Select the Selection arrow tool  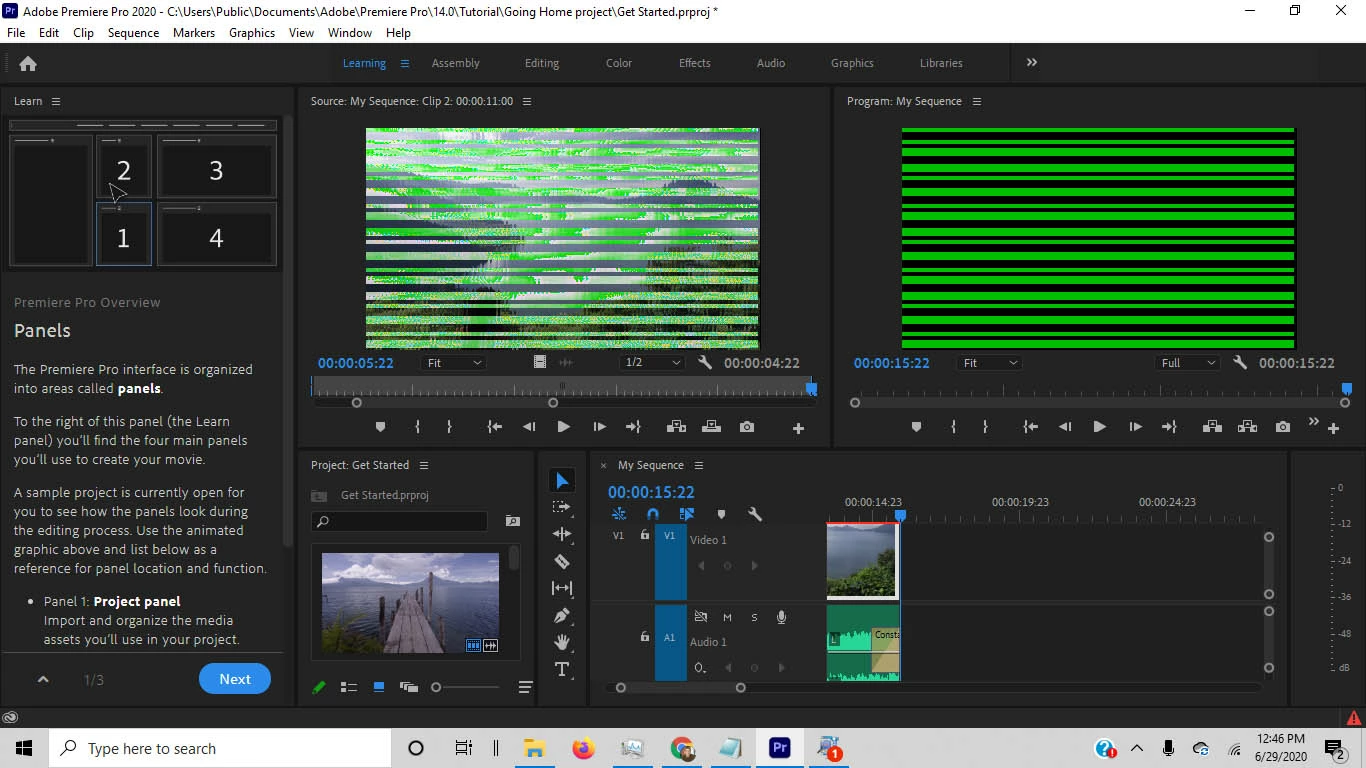[562, 481]
